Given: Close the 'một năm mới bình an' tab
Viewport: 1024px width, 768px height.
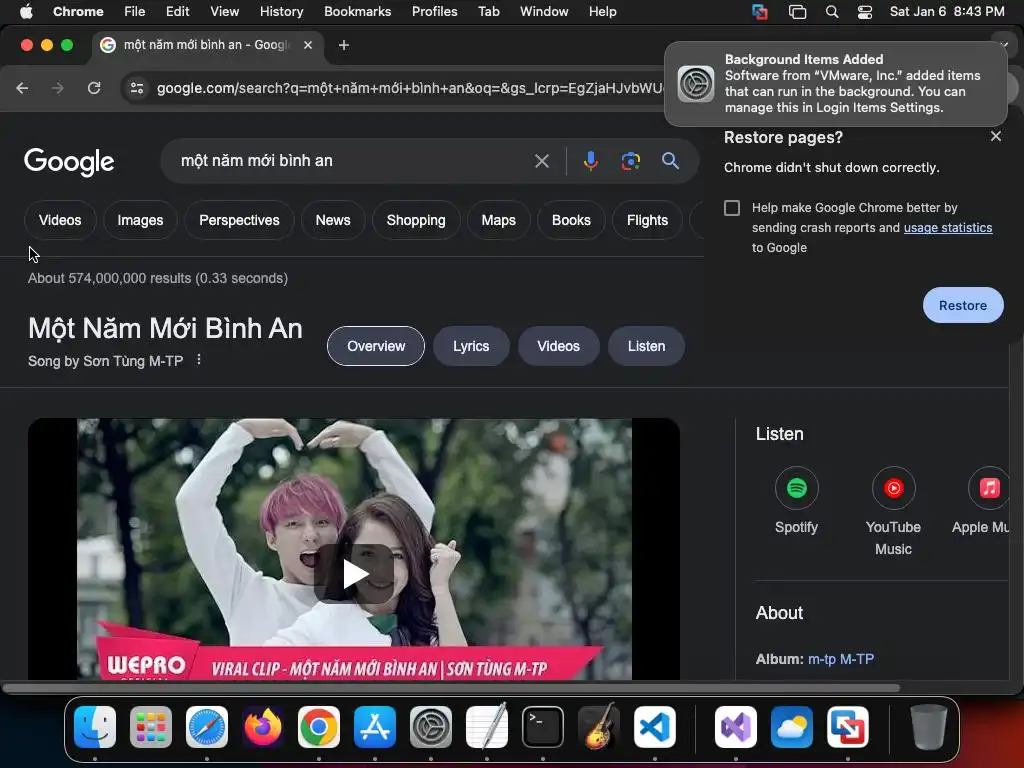Looking at the screenshot, I should coord(308,45).
